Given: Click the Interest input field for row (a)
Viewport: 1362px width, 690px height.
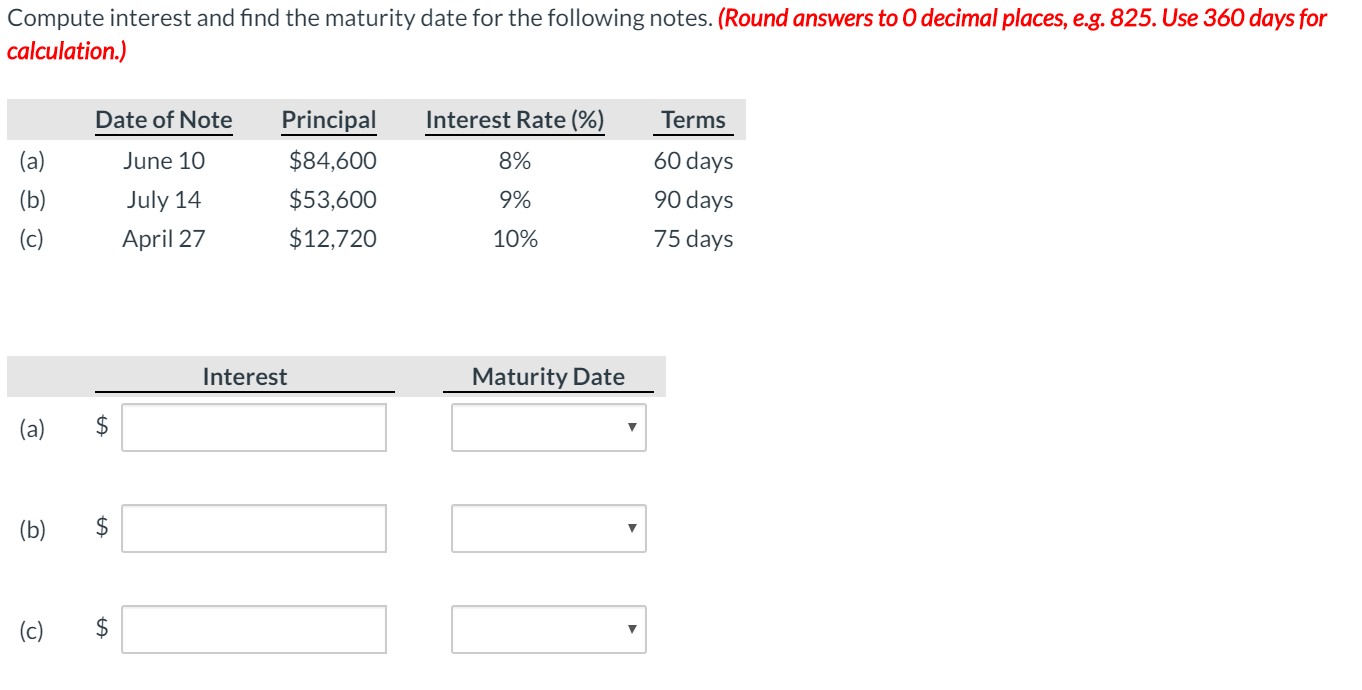Looking at the screenshot, I should [x=253, y=427].
